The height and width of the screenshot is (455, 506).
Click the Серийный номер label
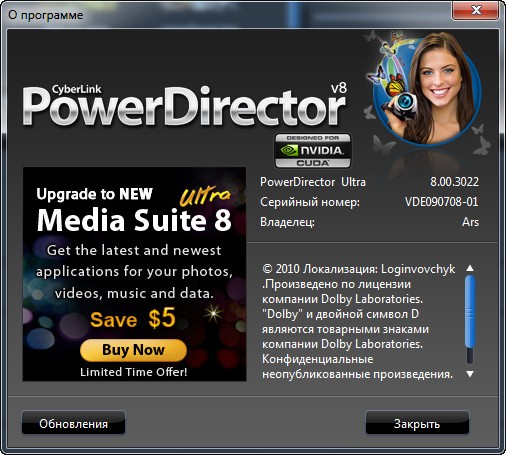click(310, 202)
